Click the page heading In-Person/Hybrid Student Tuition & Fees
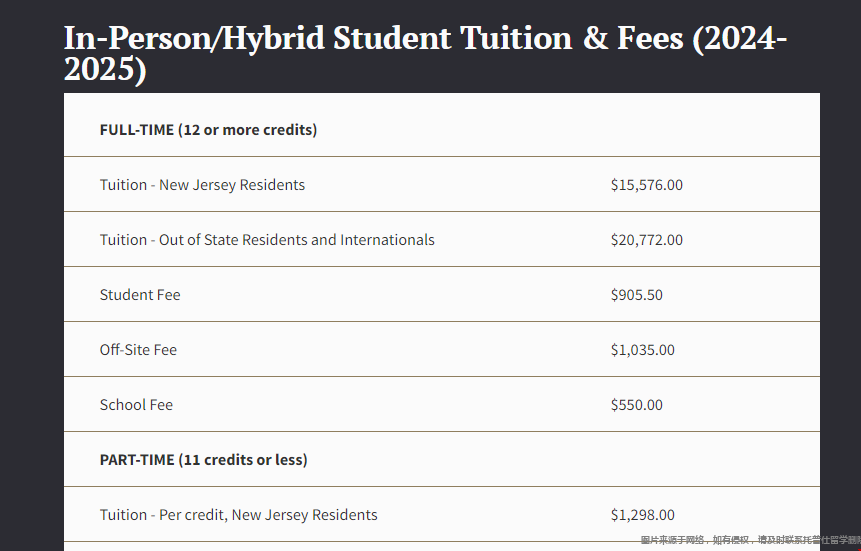 pyautogui.click(x=426, y=53)
